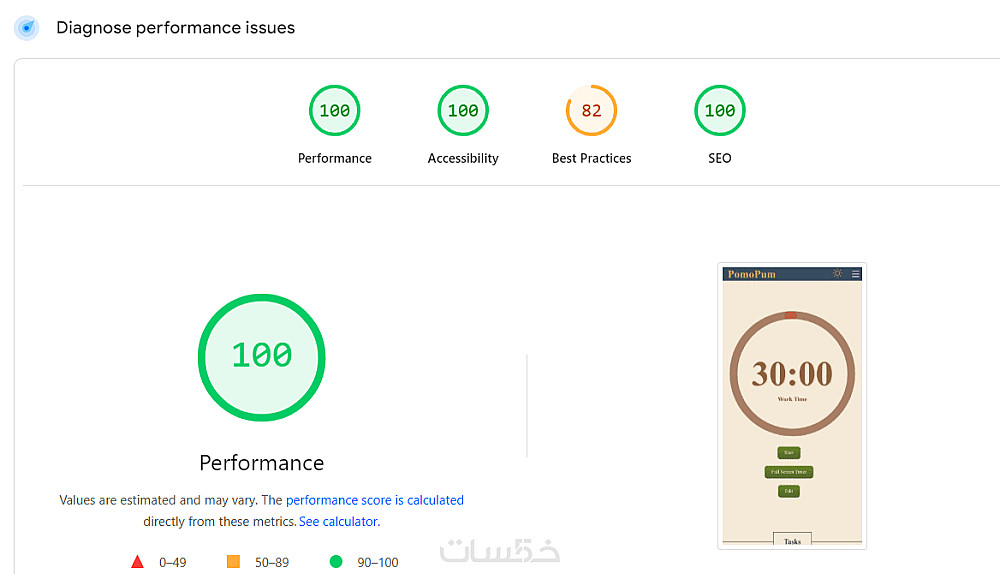
Task: Click the bottom small green button in screenshot
Action: 789,491
